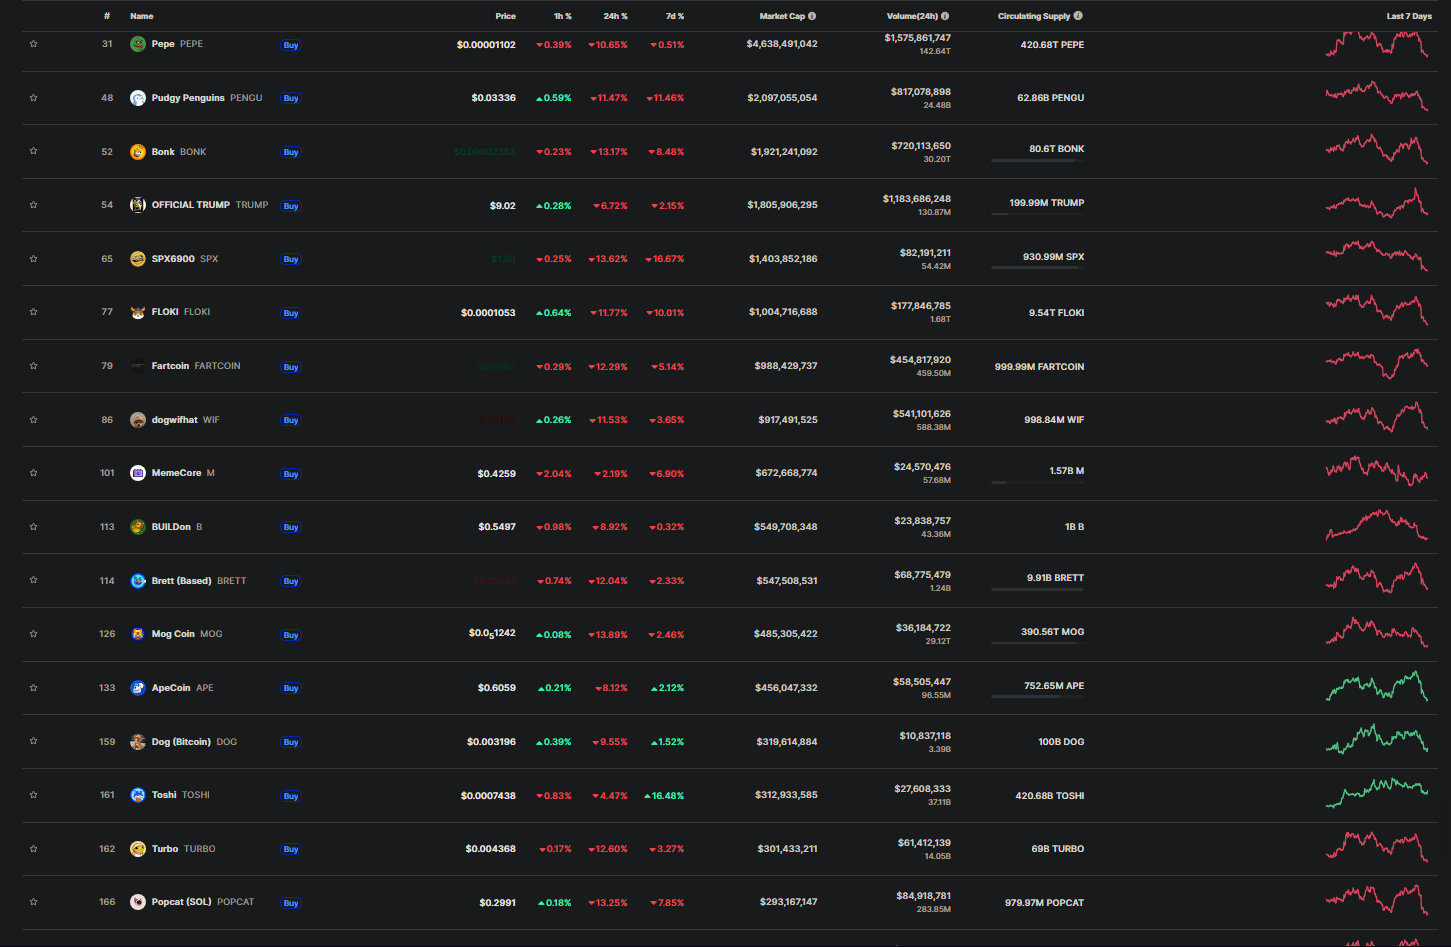1451x947 pixels.
Task: Click the Turbo volume $61,412,139
Action: pos(924,843)
